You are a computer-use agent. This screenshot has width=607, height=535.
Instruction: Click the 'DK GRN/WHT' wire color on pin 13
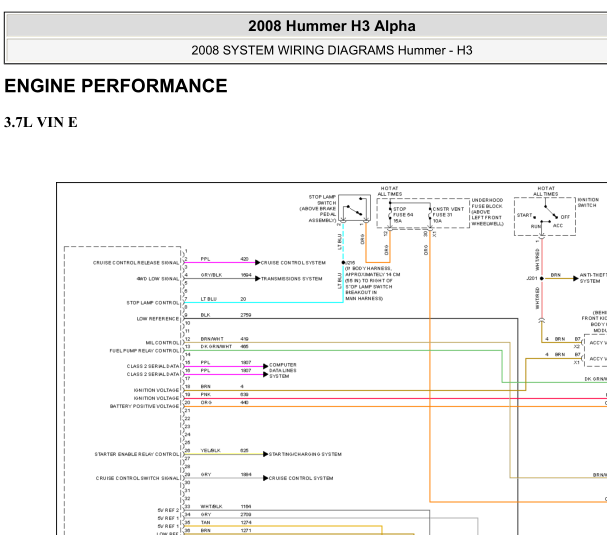tap(216, 346)
